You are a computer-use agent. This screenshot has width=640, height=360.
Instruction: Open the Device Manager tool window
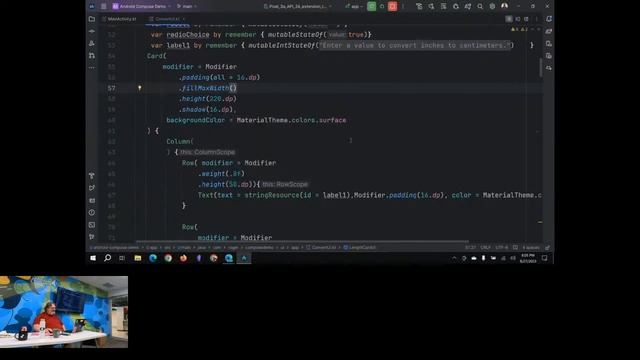coord(549,43)
